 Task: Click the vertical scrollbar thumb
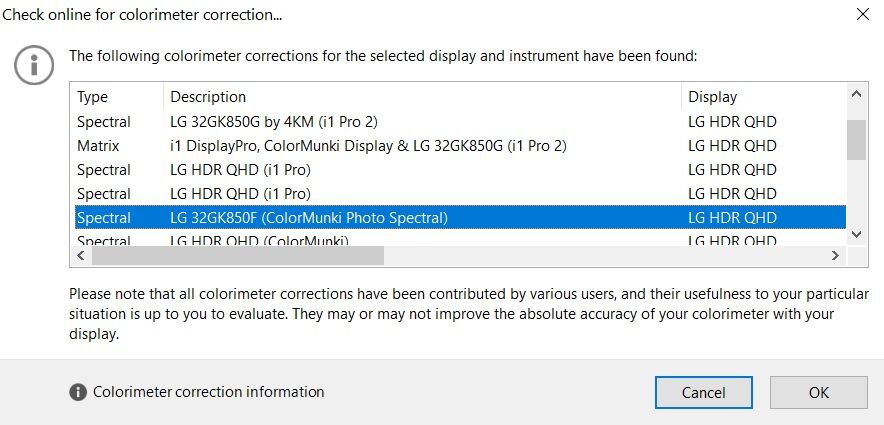[x=856, y=139]
